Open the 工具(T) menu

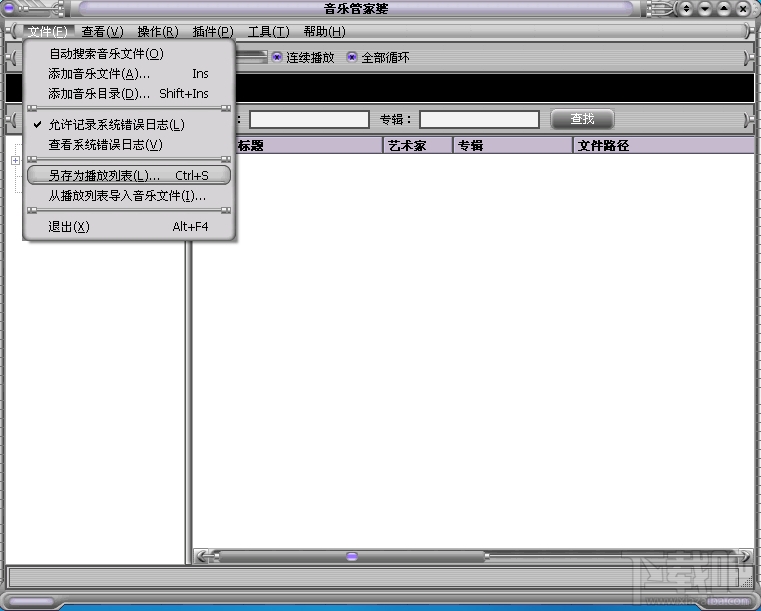pos(268,32)
